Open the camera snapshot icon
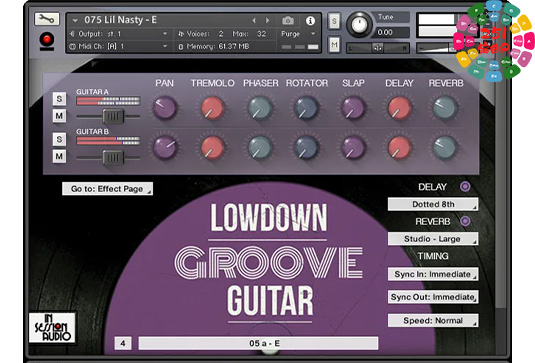Image resolution: width=535 pixels, height=363 pixels. [288, 20]
